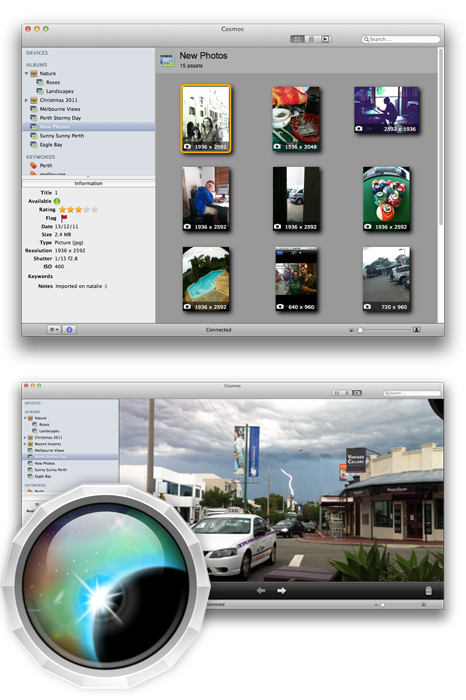466x700 pixels.
Task: Switch to grid view in bottom Cosmos window
Action: [336, 393]
